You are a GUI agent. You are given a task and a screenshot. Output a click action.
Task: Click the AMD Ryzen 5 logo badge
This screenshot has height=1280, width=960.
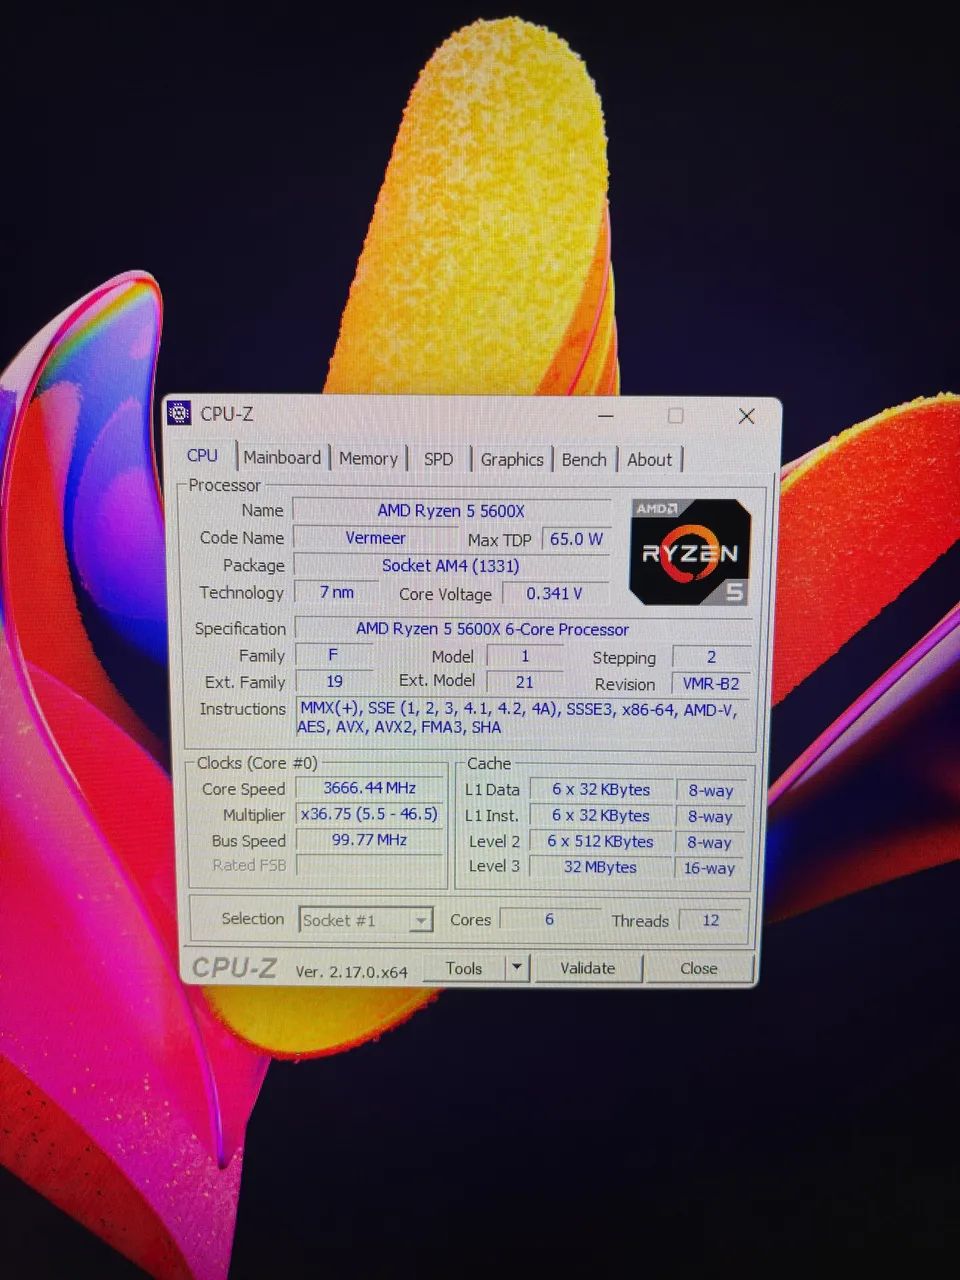tap(690, 552)
